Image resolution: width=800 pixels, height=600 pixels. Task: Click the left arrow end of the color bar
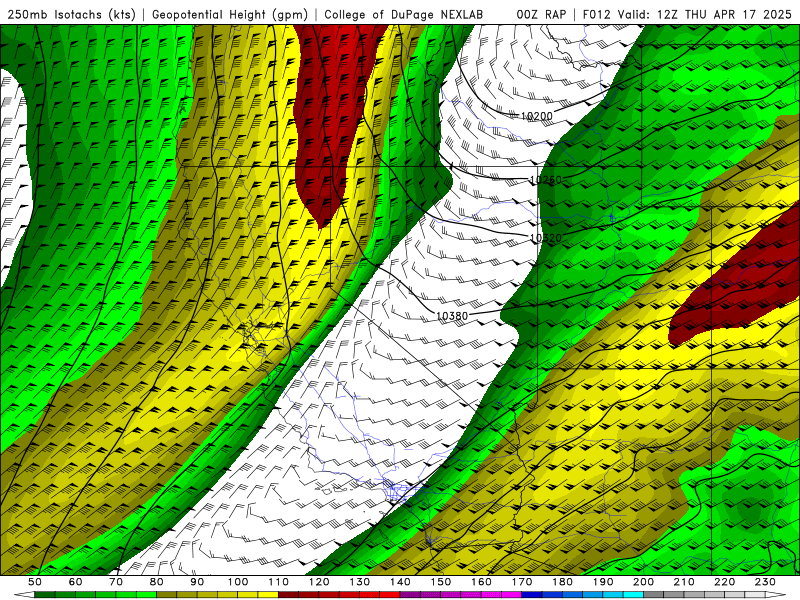click(x=24, y=595)
